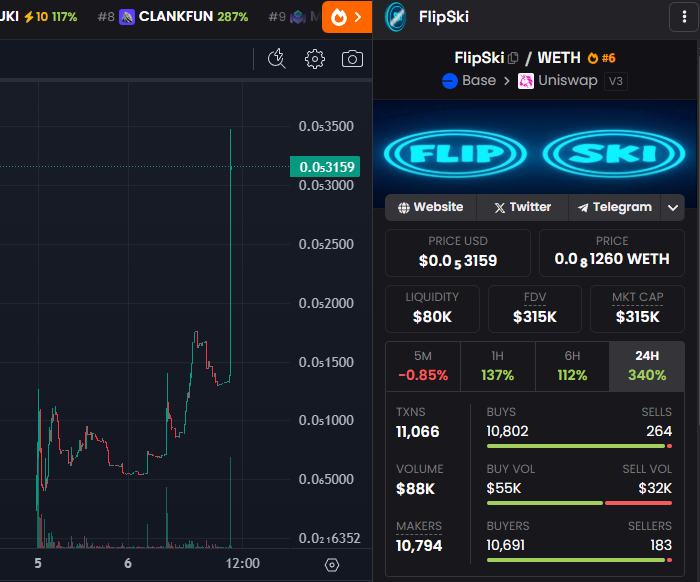Click the buys versus sells ratio bar
The width and height of the screenshot is (700, 582).
tap(579, 446)
